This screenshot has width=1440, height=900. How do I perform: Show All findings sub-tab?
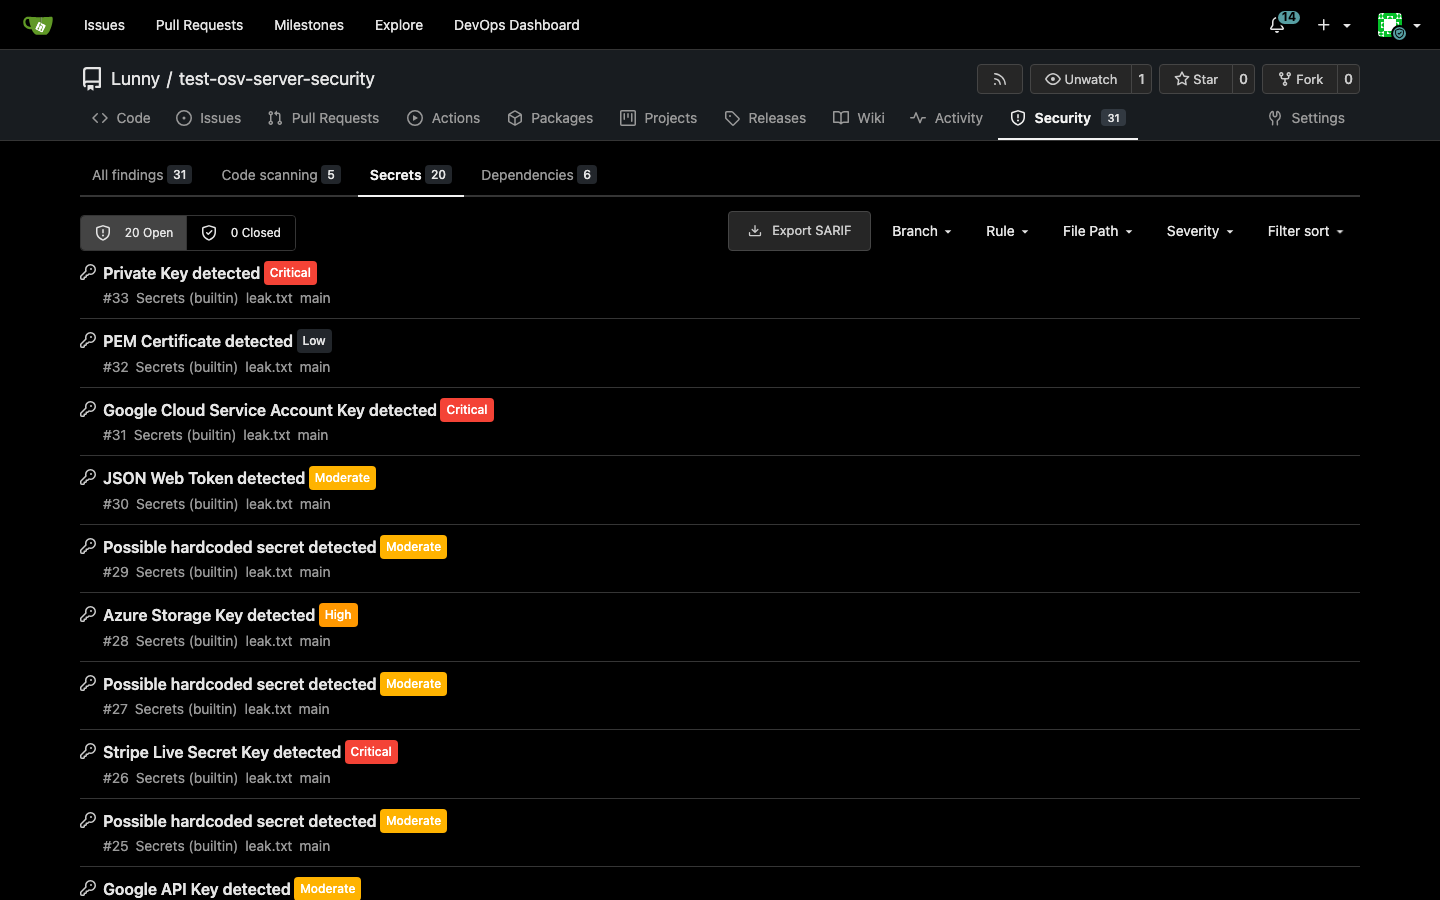pyautogui.click(x=141, y=175)
